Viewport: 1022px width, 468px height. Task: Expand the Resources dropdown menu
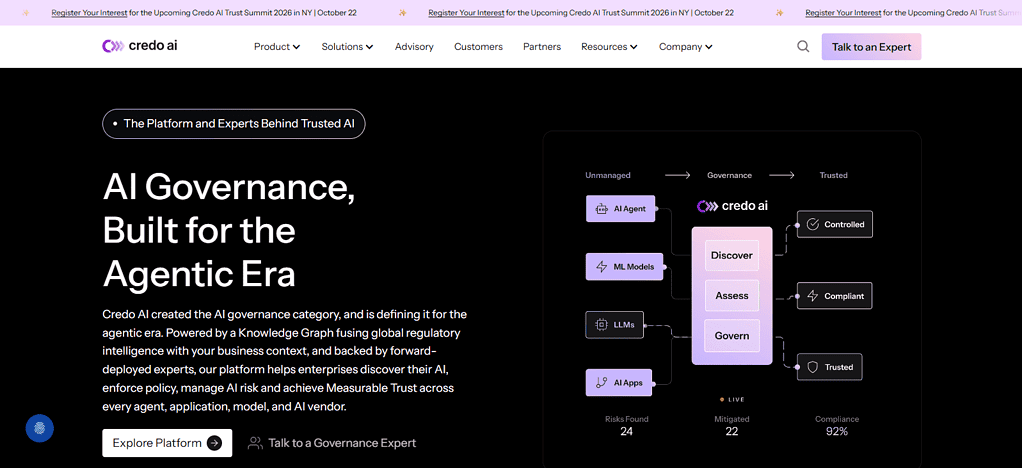[x=609, y=46]
